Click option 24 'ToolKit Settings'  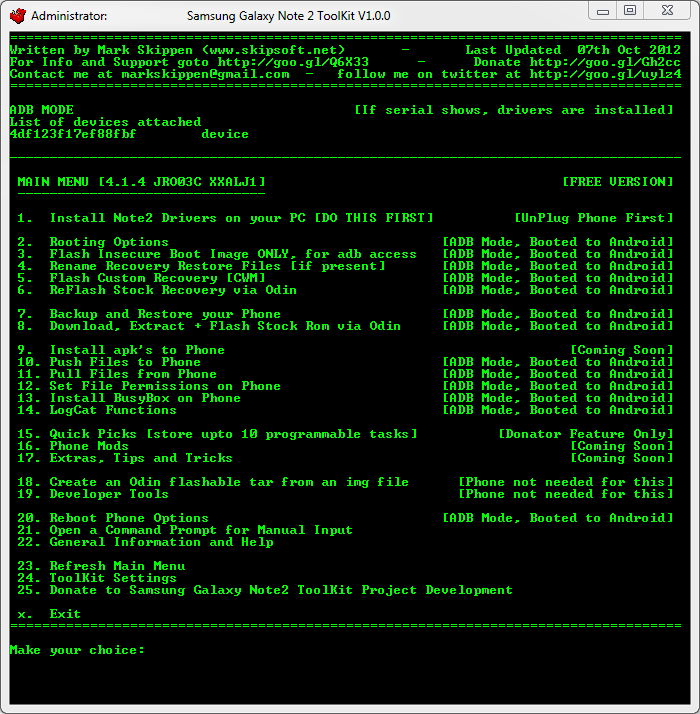[97, 578]
